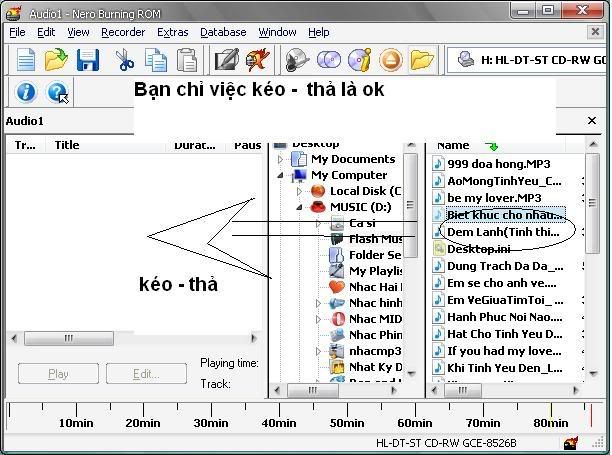Collapse the My Computer tree node

(x=280, y=176)
